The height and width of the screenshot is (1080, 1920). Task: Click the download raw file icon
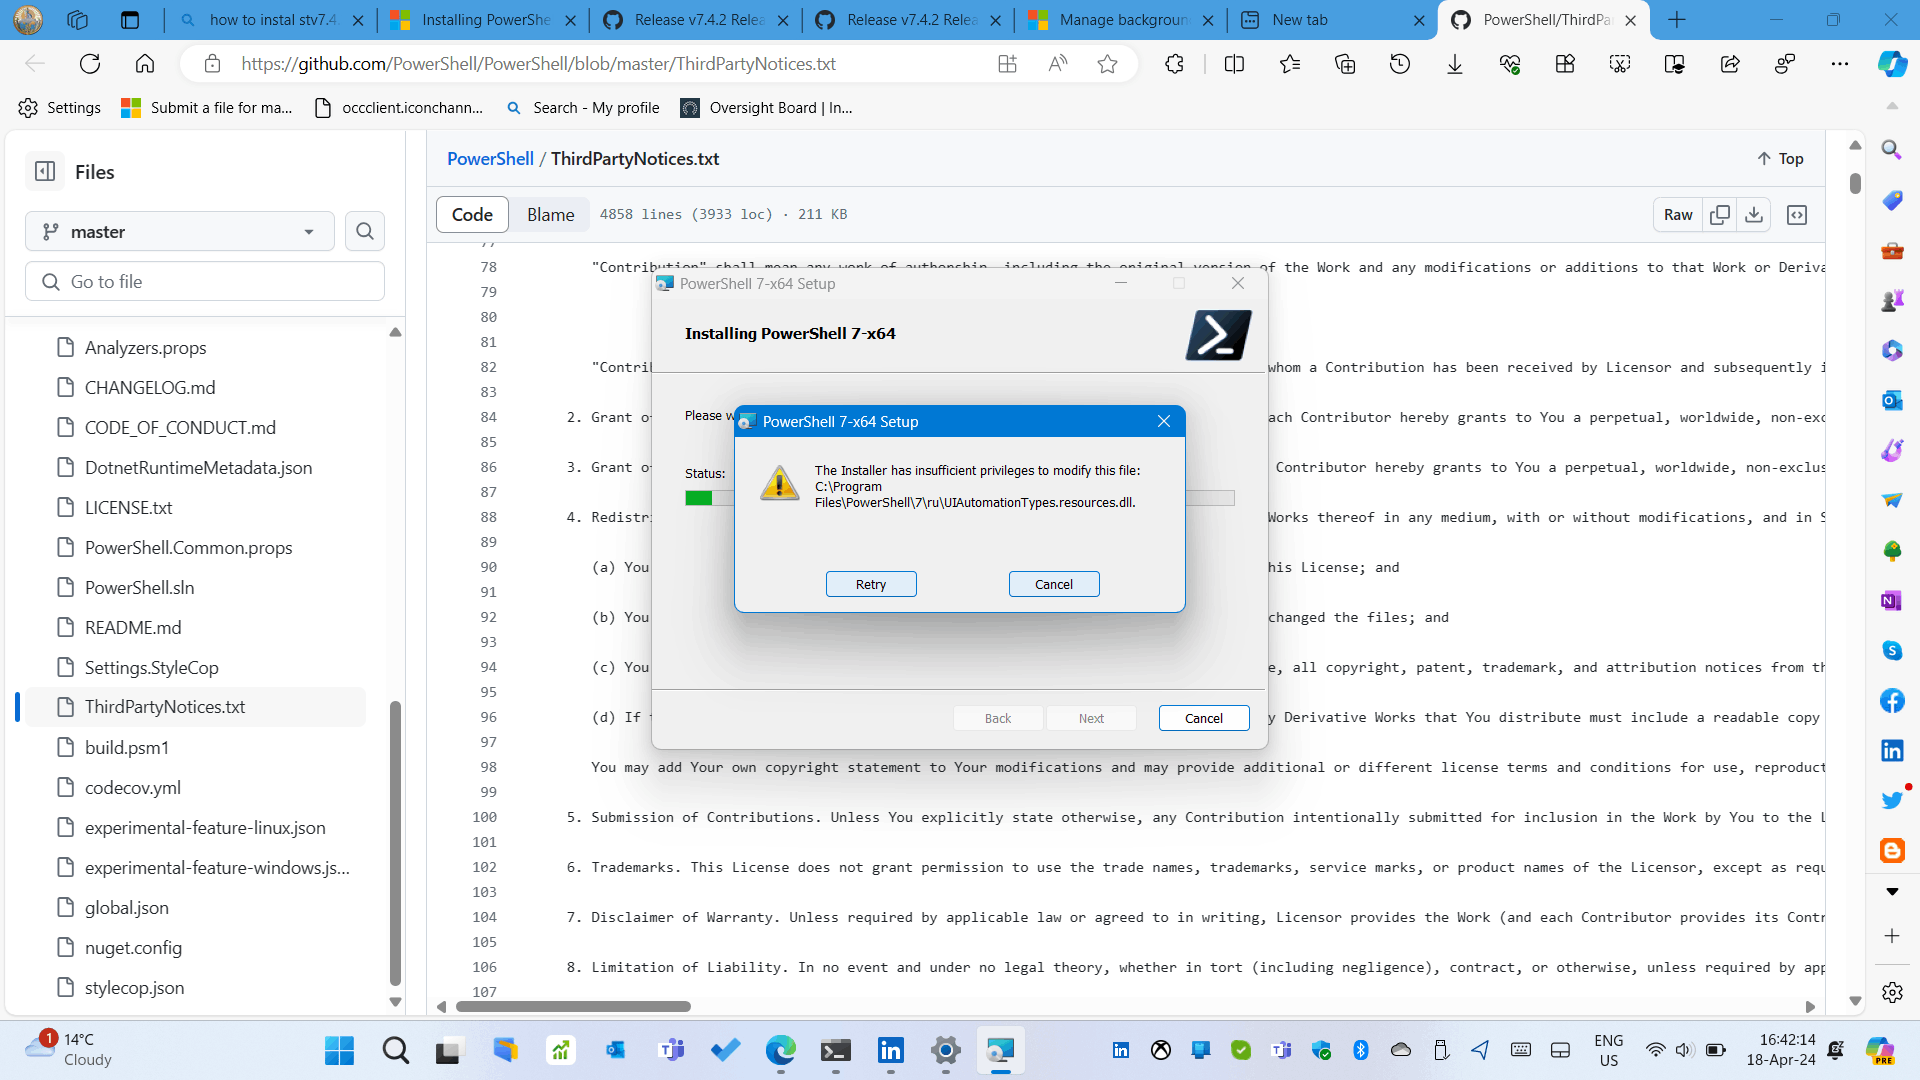tap(1754, 215)
